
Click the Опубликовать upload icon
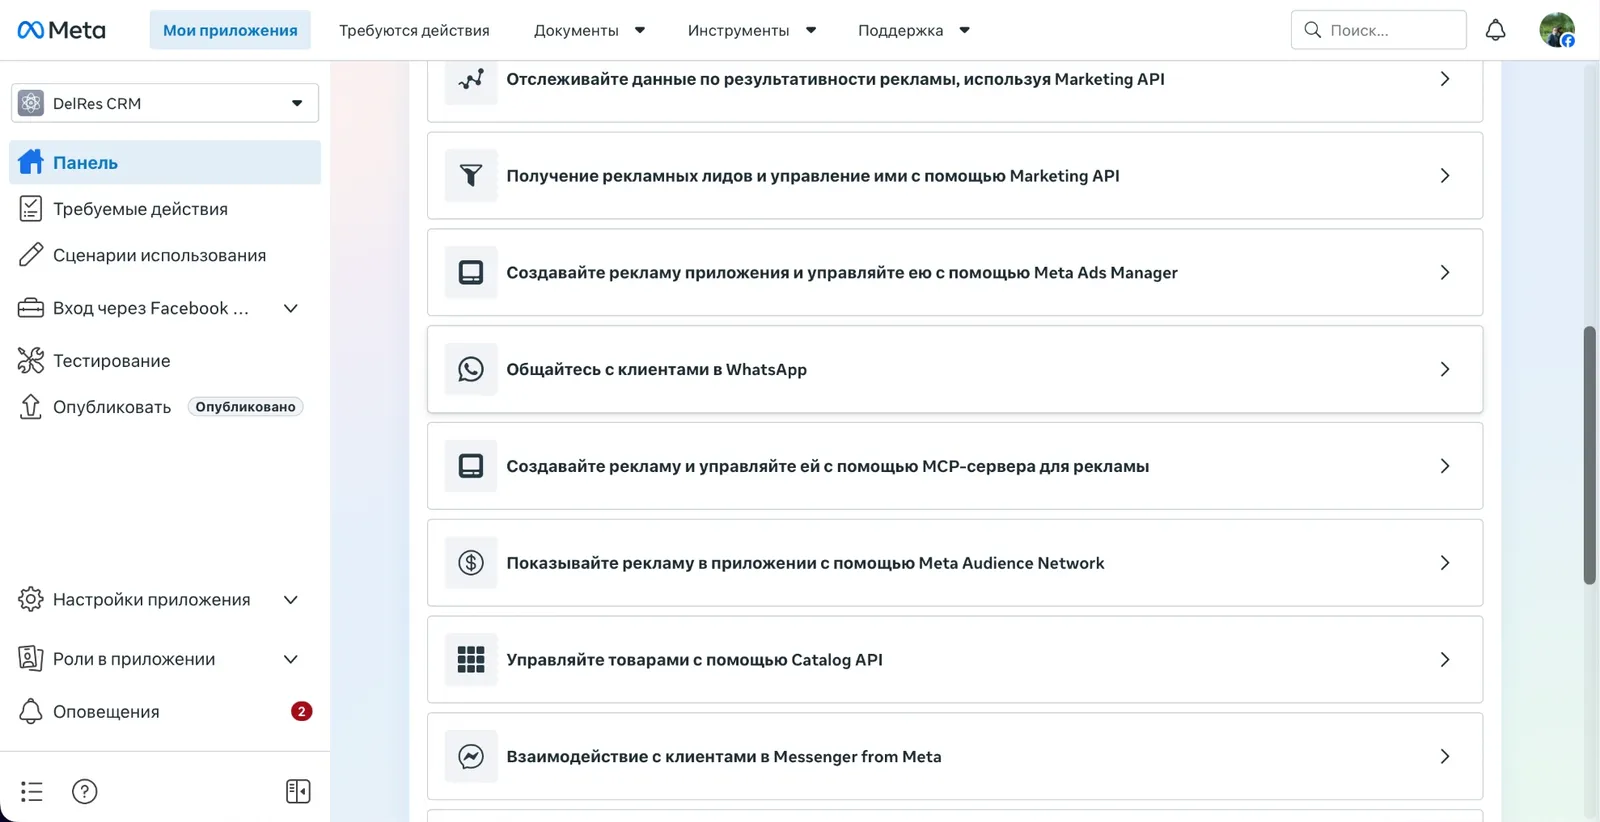point(31,407)
